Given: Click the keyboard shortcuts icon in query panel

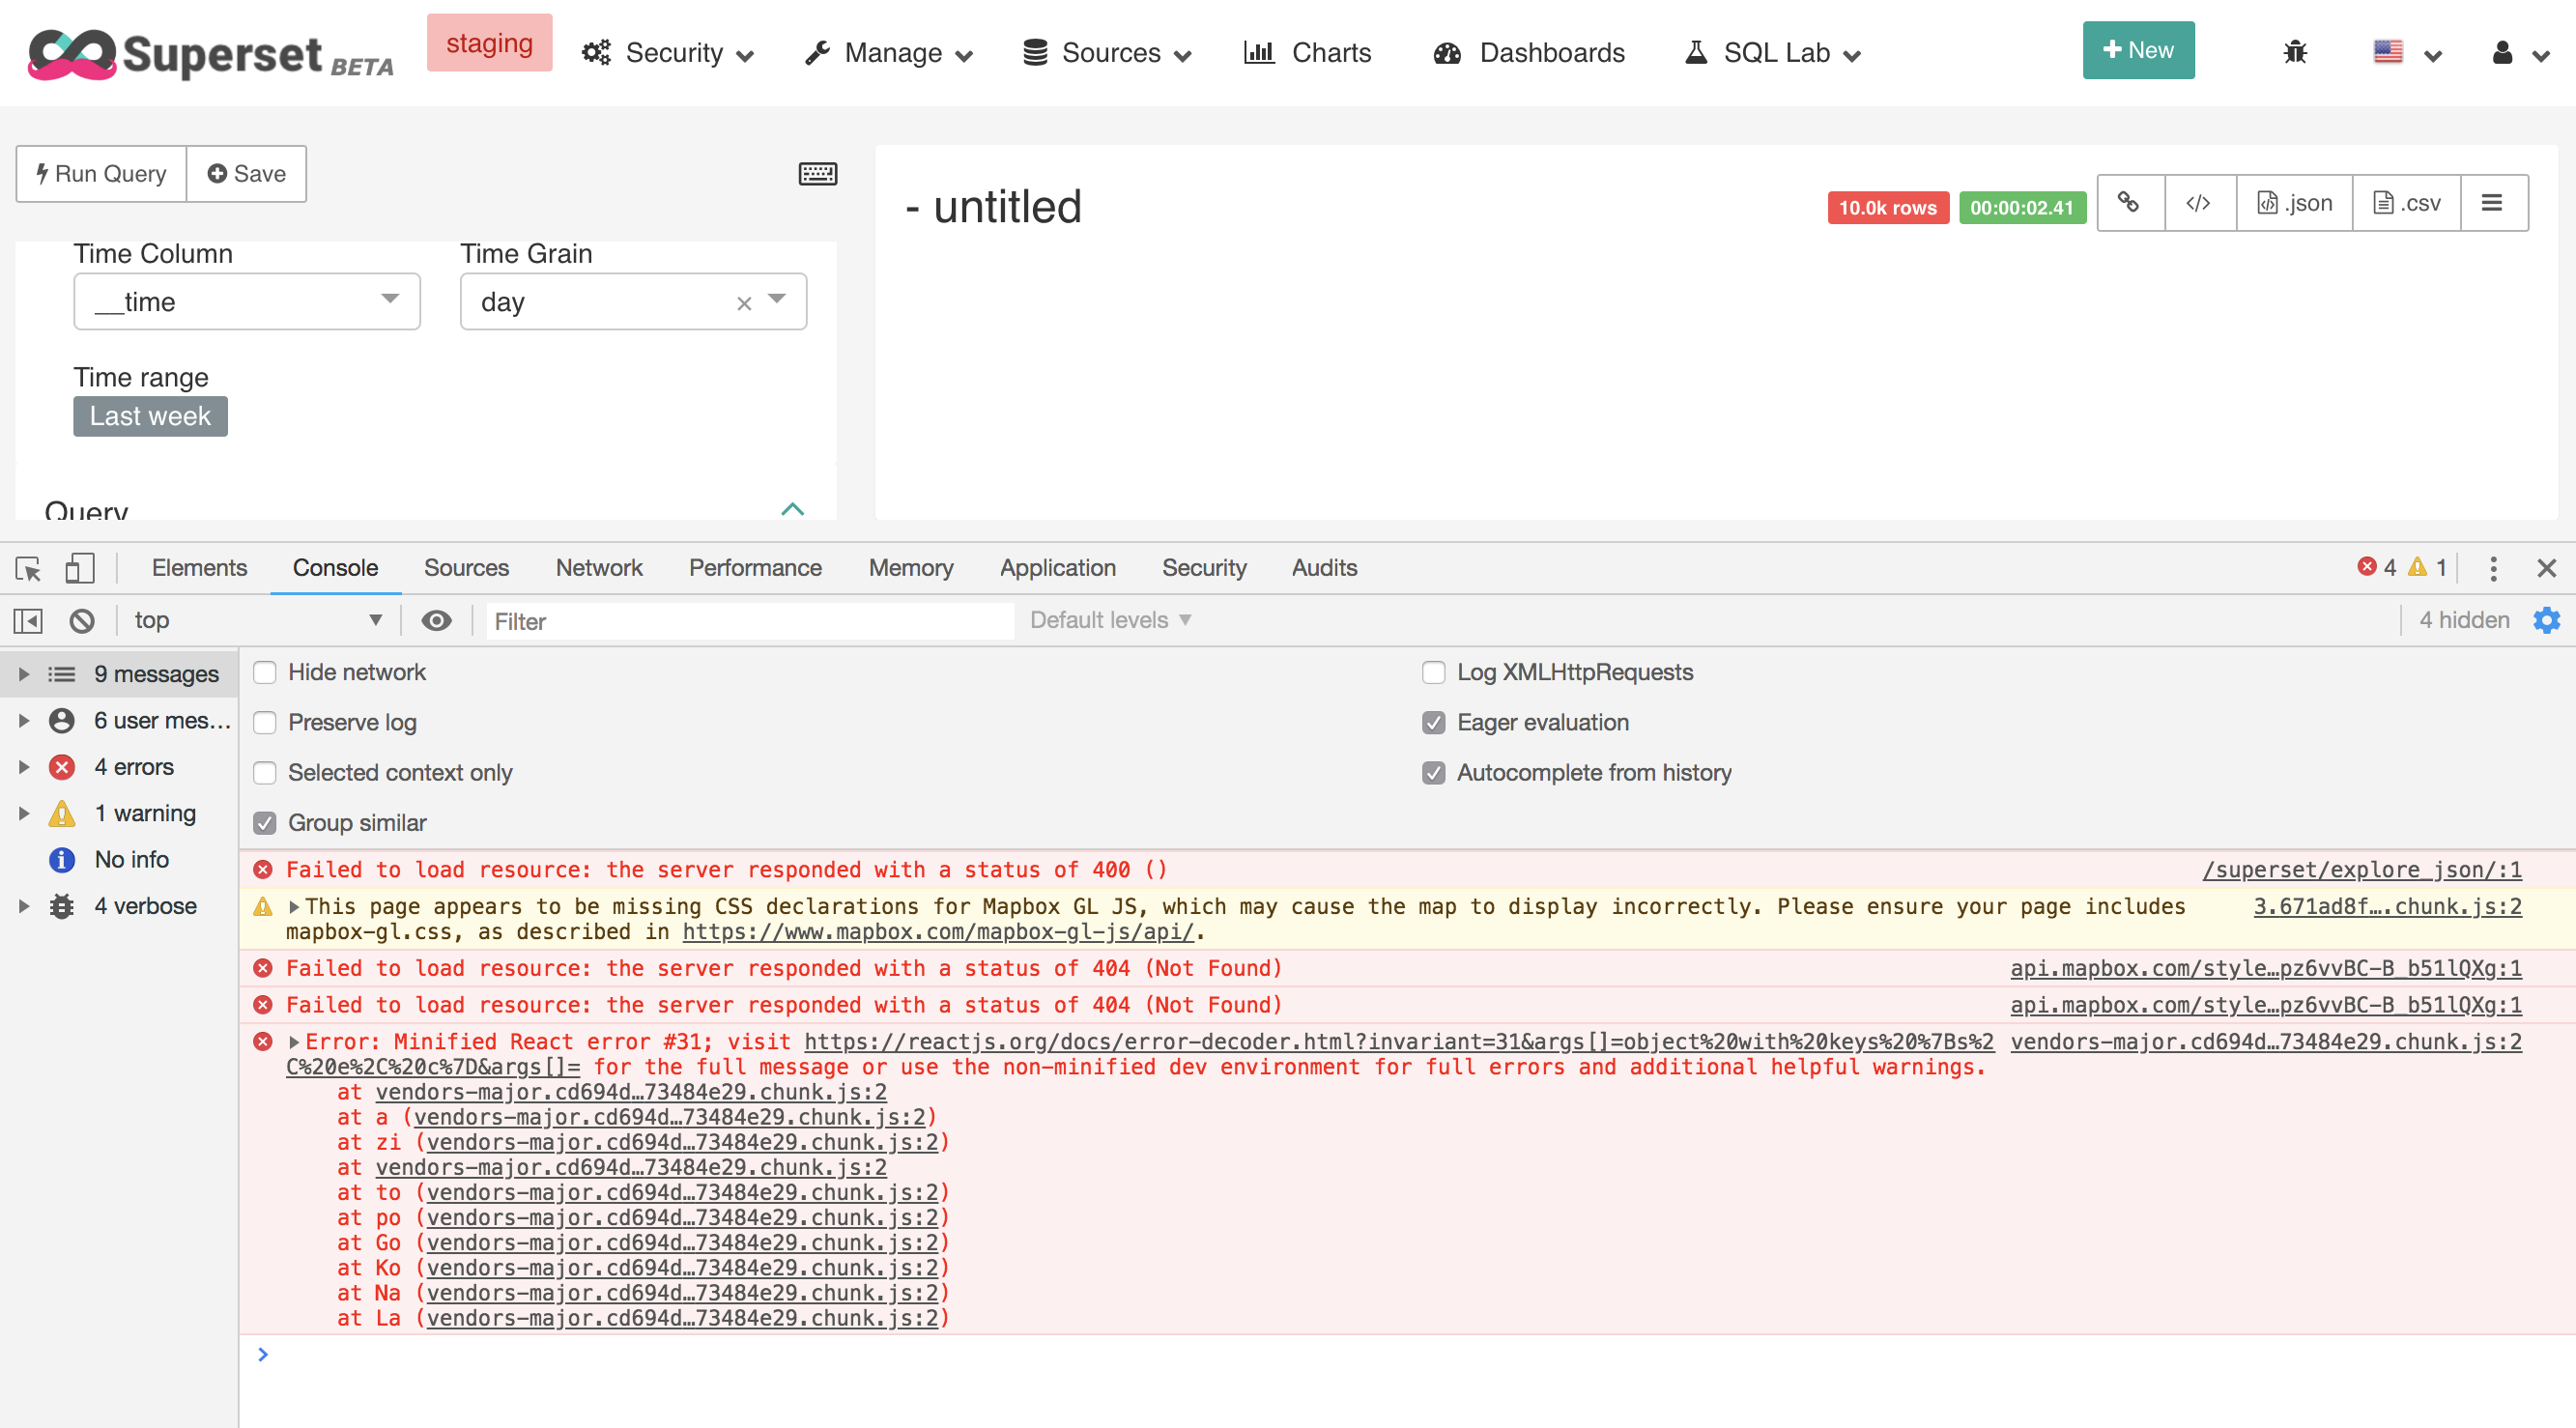Looking at the screenshot, I should [x=818, y=172].
